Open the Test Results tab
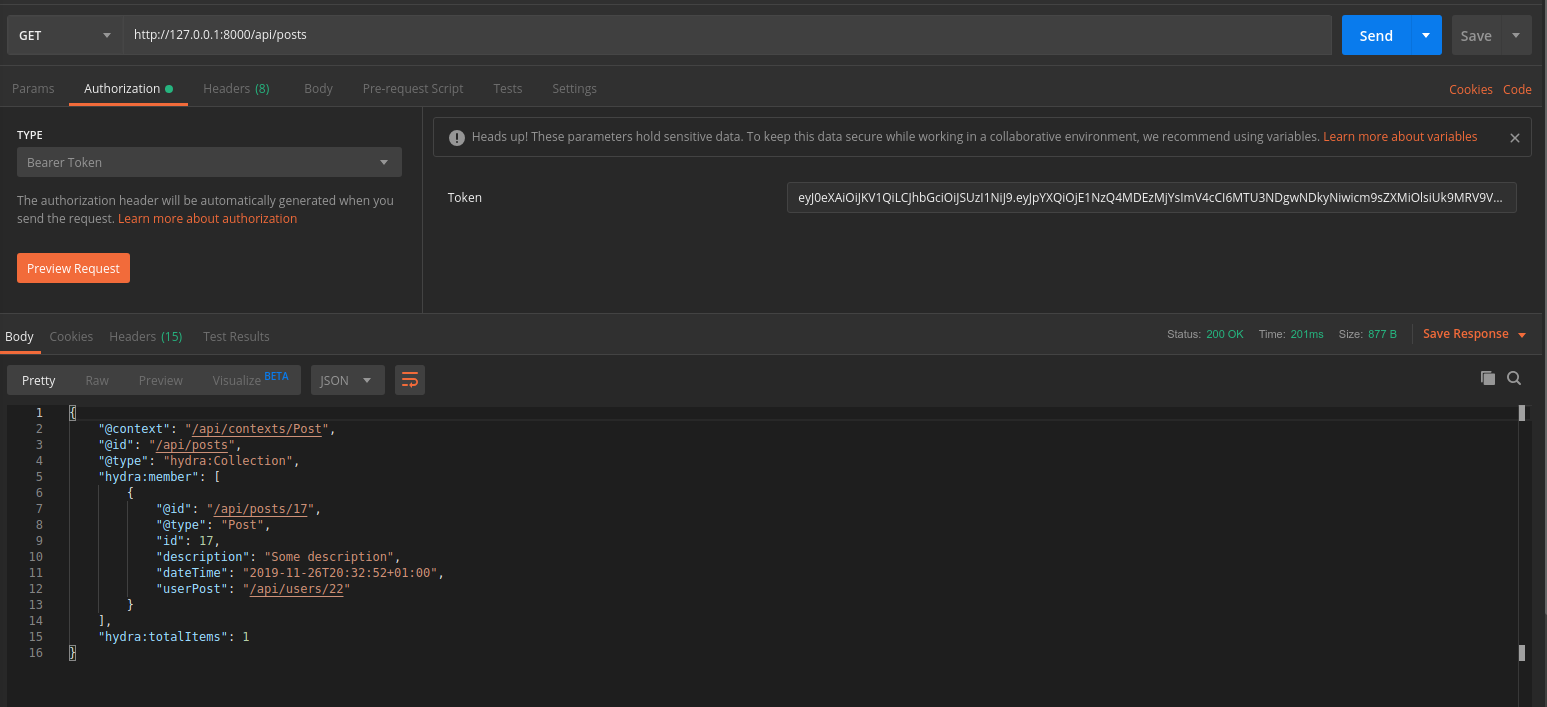 pos(236,336)
